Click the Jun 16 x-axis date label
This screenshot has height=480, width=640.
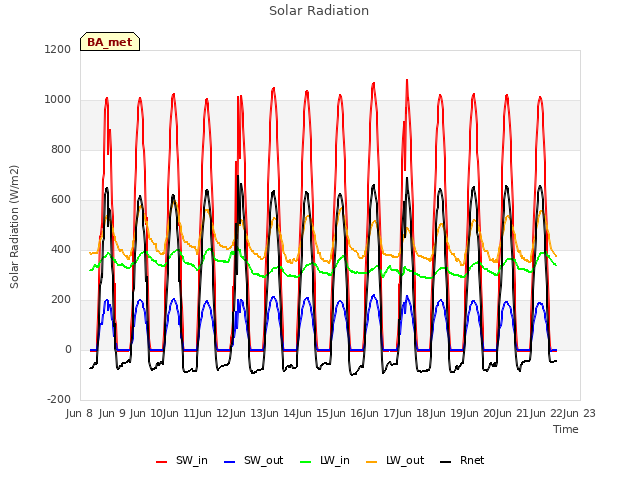tap(347, 413)
